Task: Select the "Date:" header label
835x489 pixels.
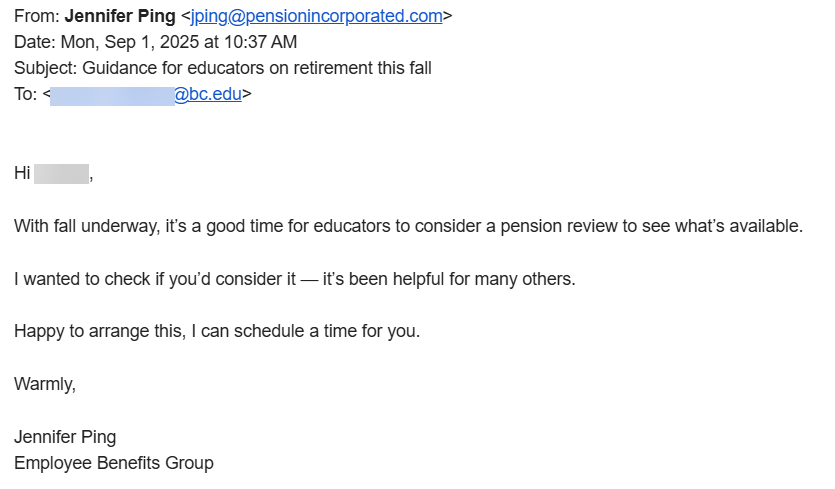Action: click(x=35, y=42)
